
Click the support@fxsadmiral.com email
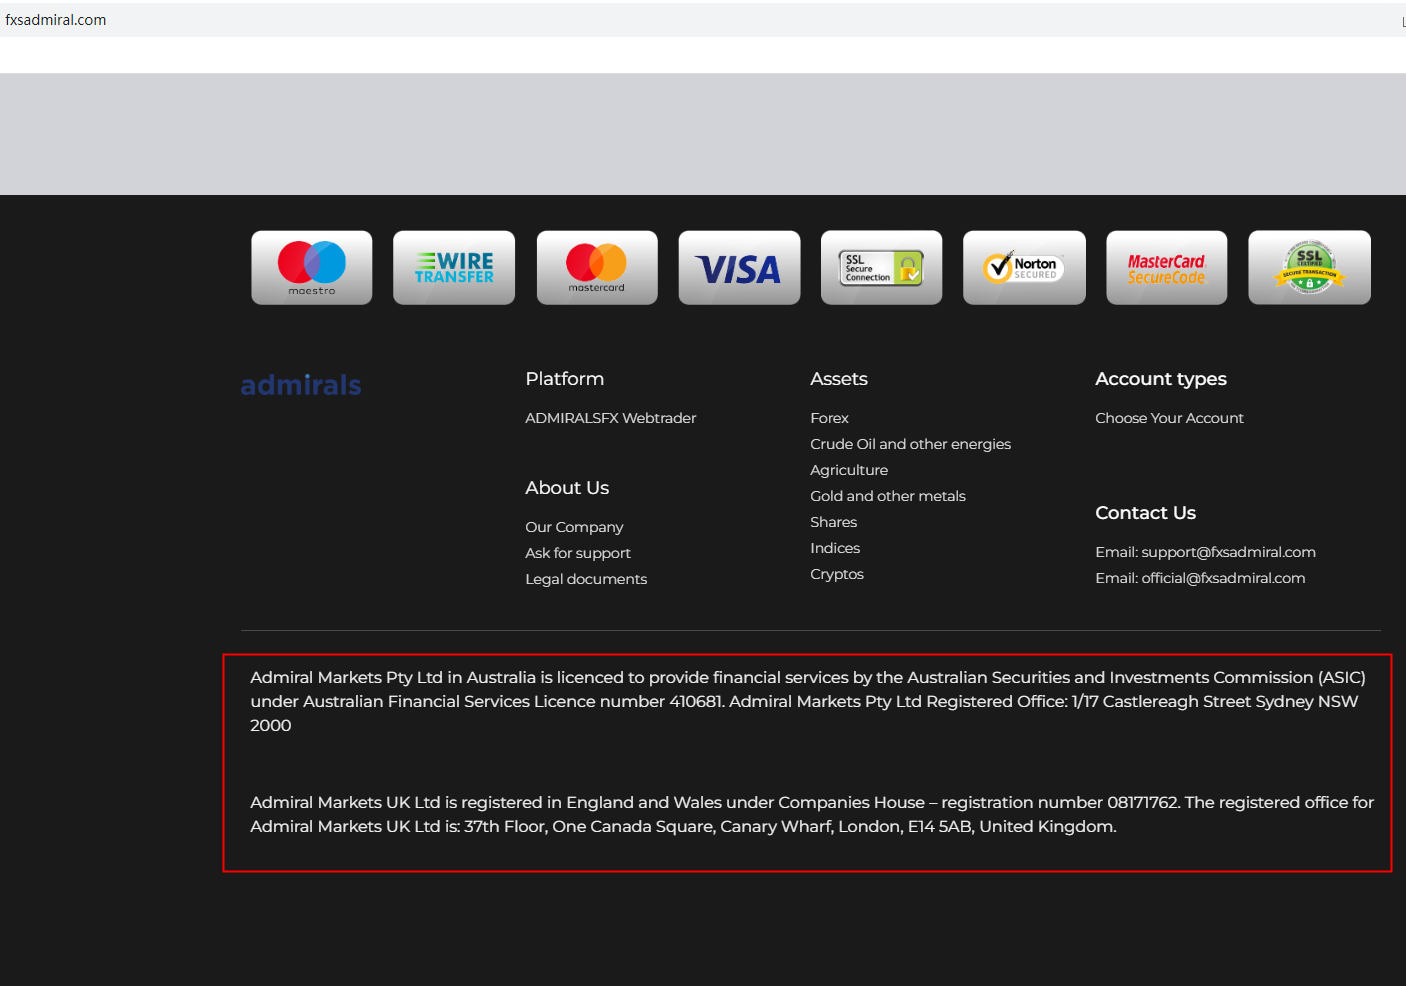click(1228, 552)
